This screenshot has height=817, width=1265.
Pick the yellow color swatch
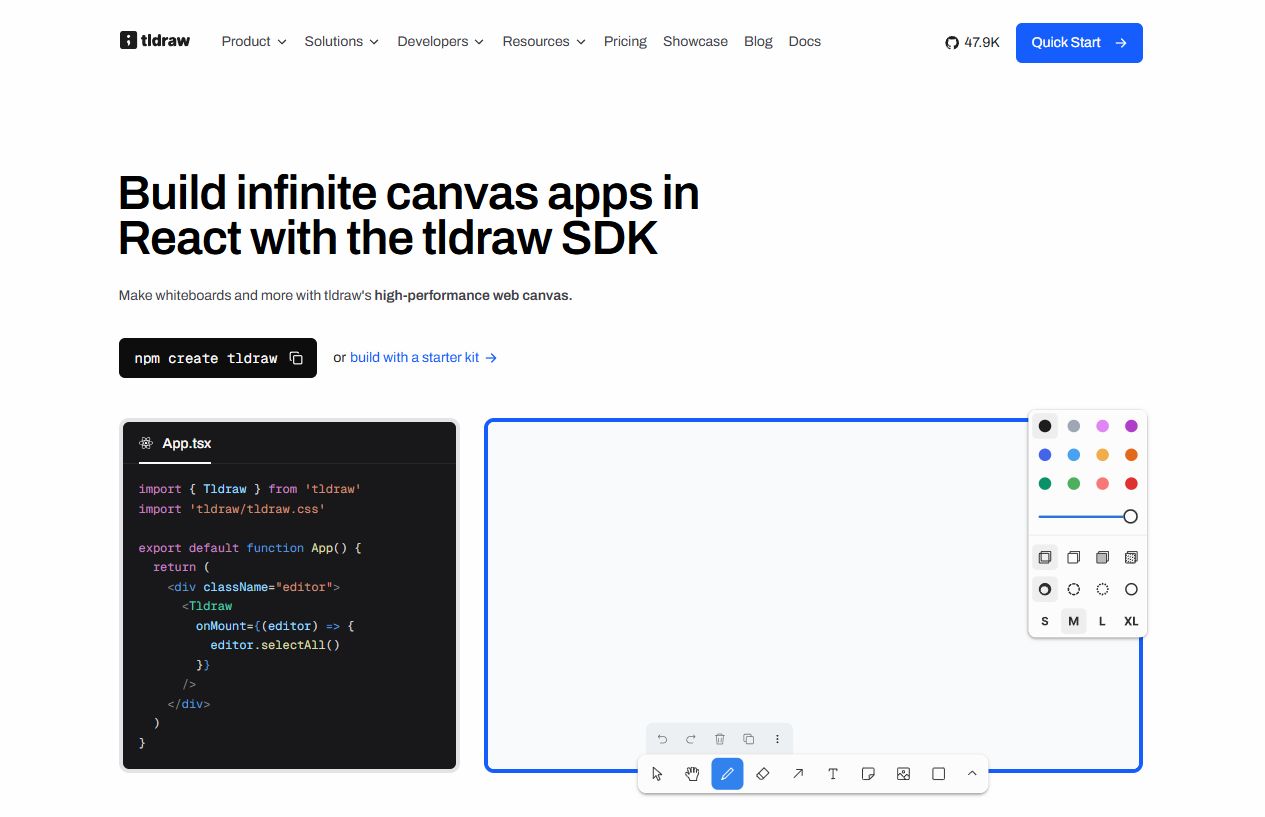pyautogui.click(x=1102, y=455)
